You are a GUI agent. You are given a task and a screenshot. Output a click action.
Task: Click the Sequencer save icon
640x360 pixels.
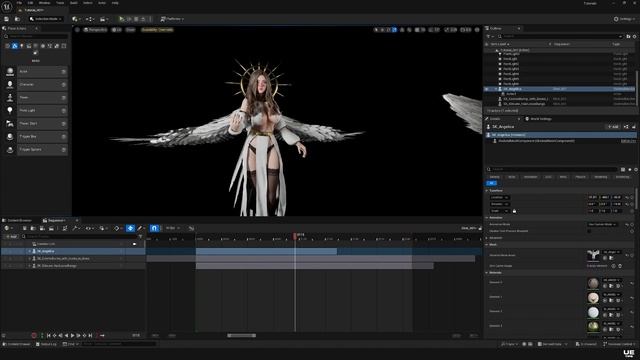[x=24, y=228]
